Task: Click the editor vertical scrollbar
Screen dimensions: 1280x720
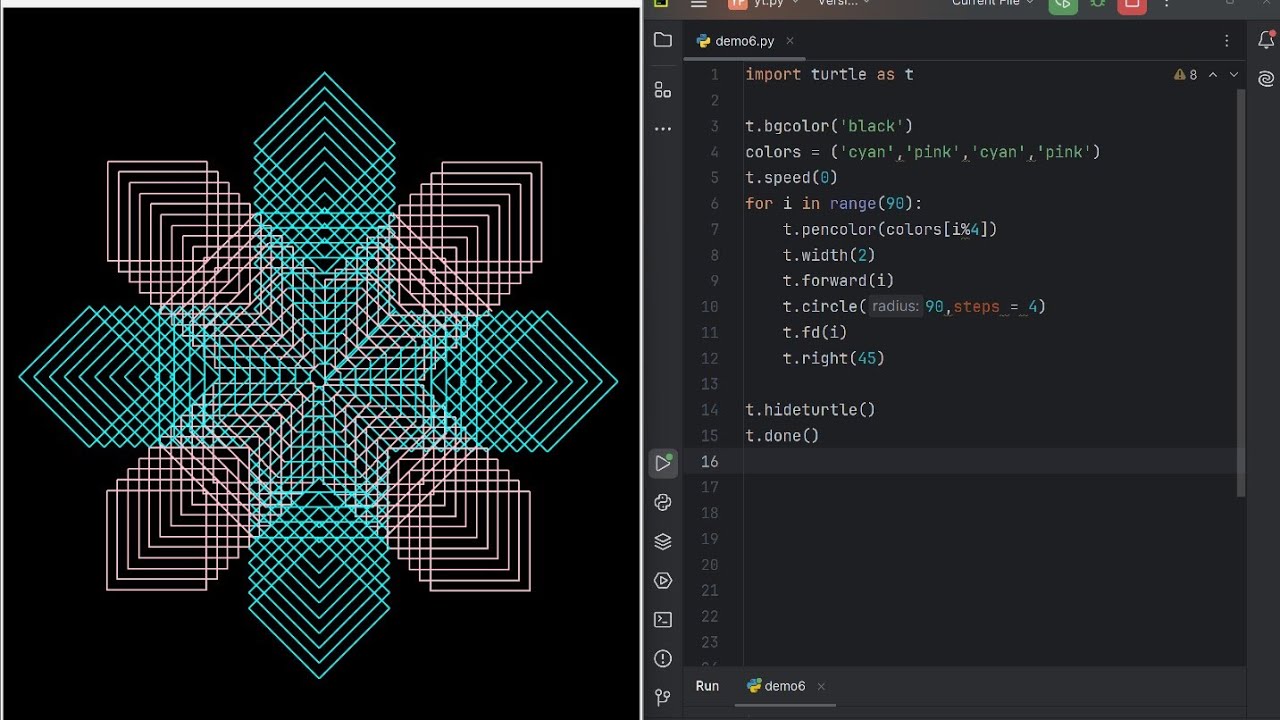Action: pos(1242,293)
